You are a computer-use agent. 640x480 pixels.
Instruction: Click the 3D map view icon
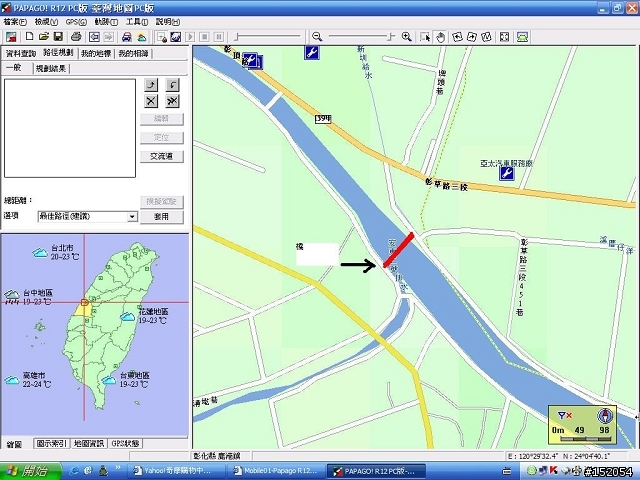[x=522, y=37]
